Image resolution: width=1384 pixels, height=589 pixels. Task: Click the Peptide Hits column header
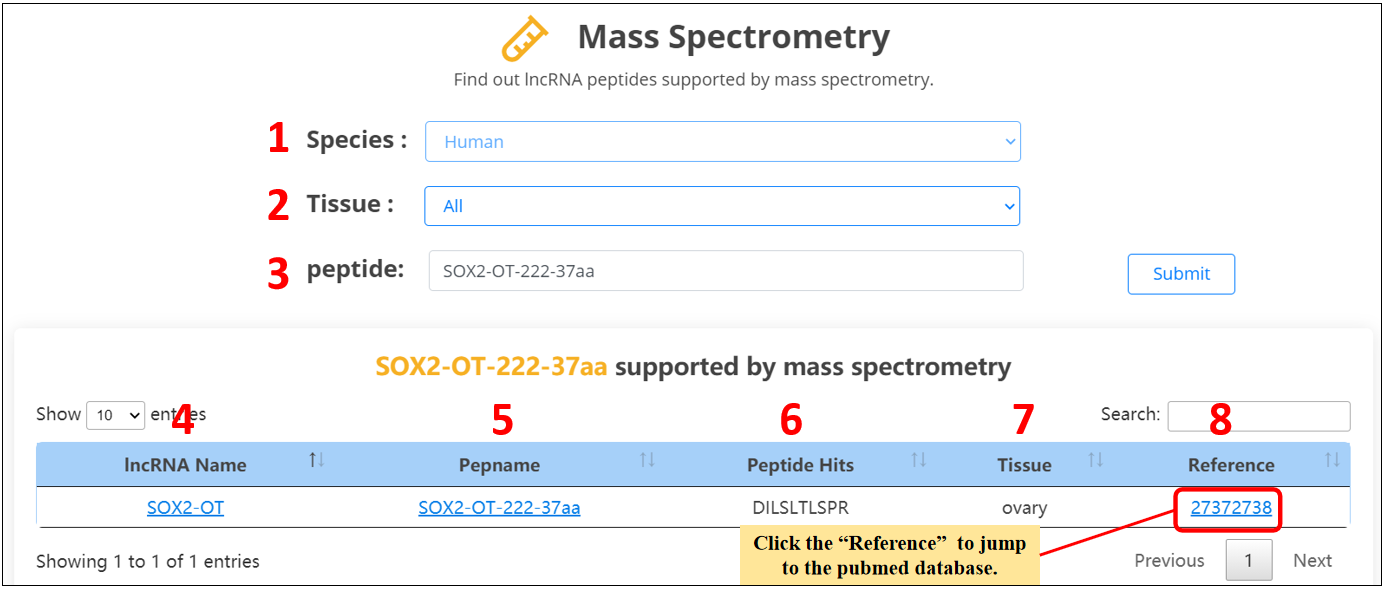pyautogui.click(x=800, y=465)
